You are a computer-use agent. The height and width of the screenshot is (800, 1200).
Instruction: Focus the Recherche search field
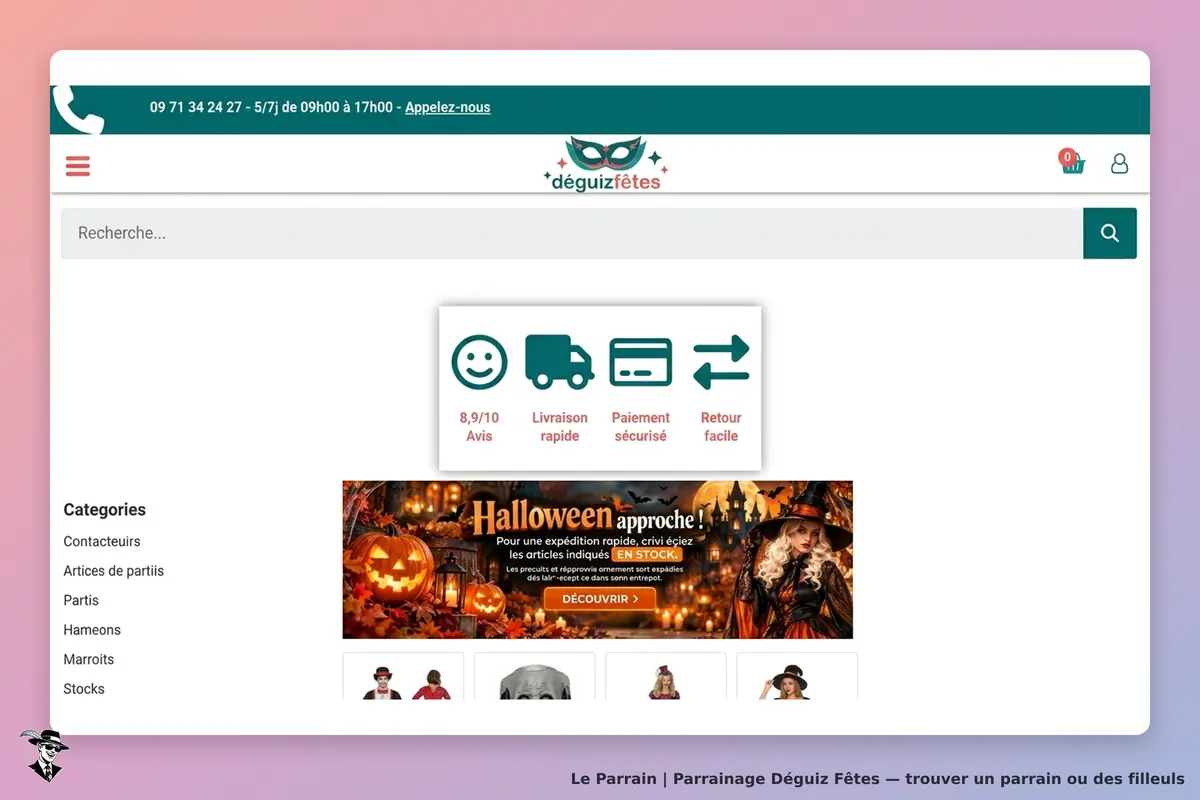pyautogui.click(x=572, y=233)
